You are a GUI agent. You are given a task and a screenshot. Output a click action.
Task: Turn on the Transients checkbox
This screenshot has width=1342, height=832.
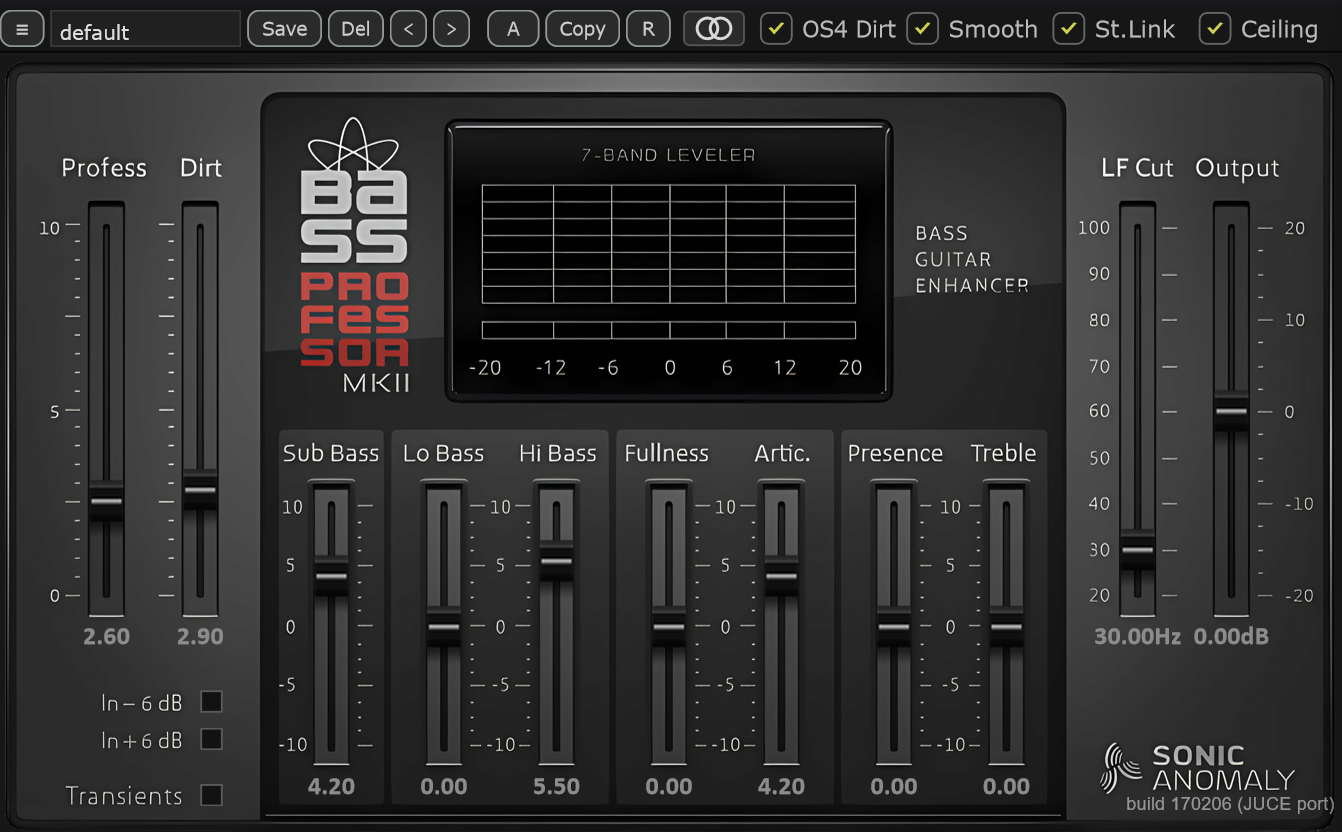click(x=211, y=796)
